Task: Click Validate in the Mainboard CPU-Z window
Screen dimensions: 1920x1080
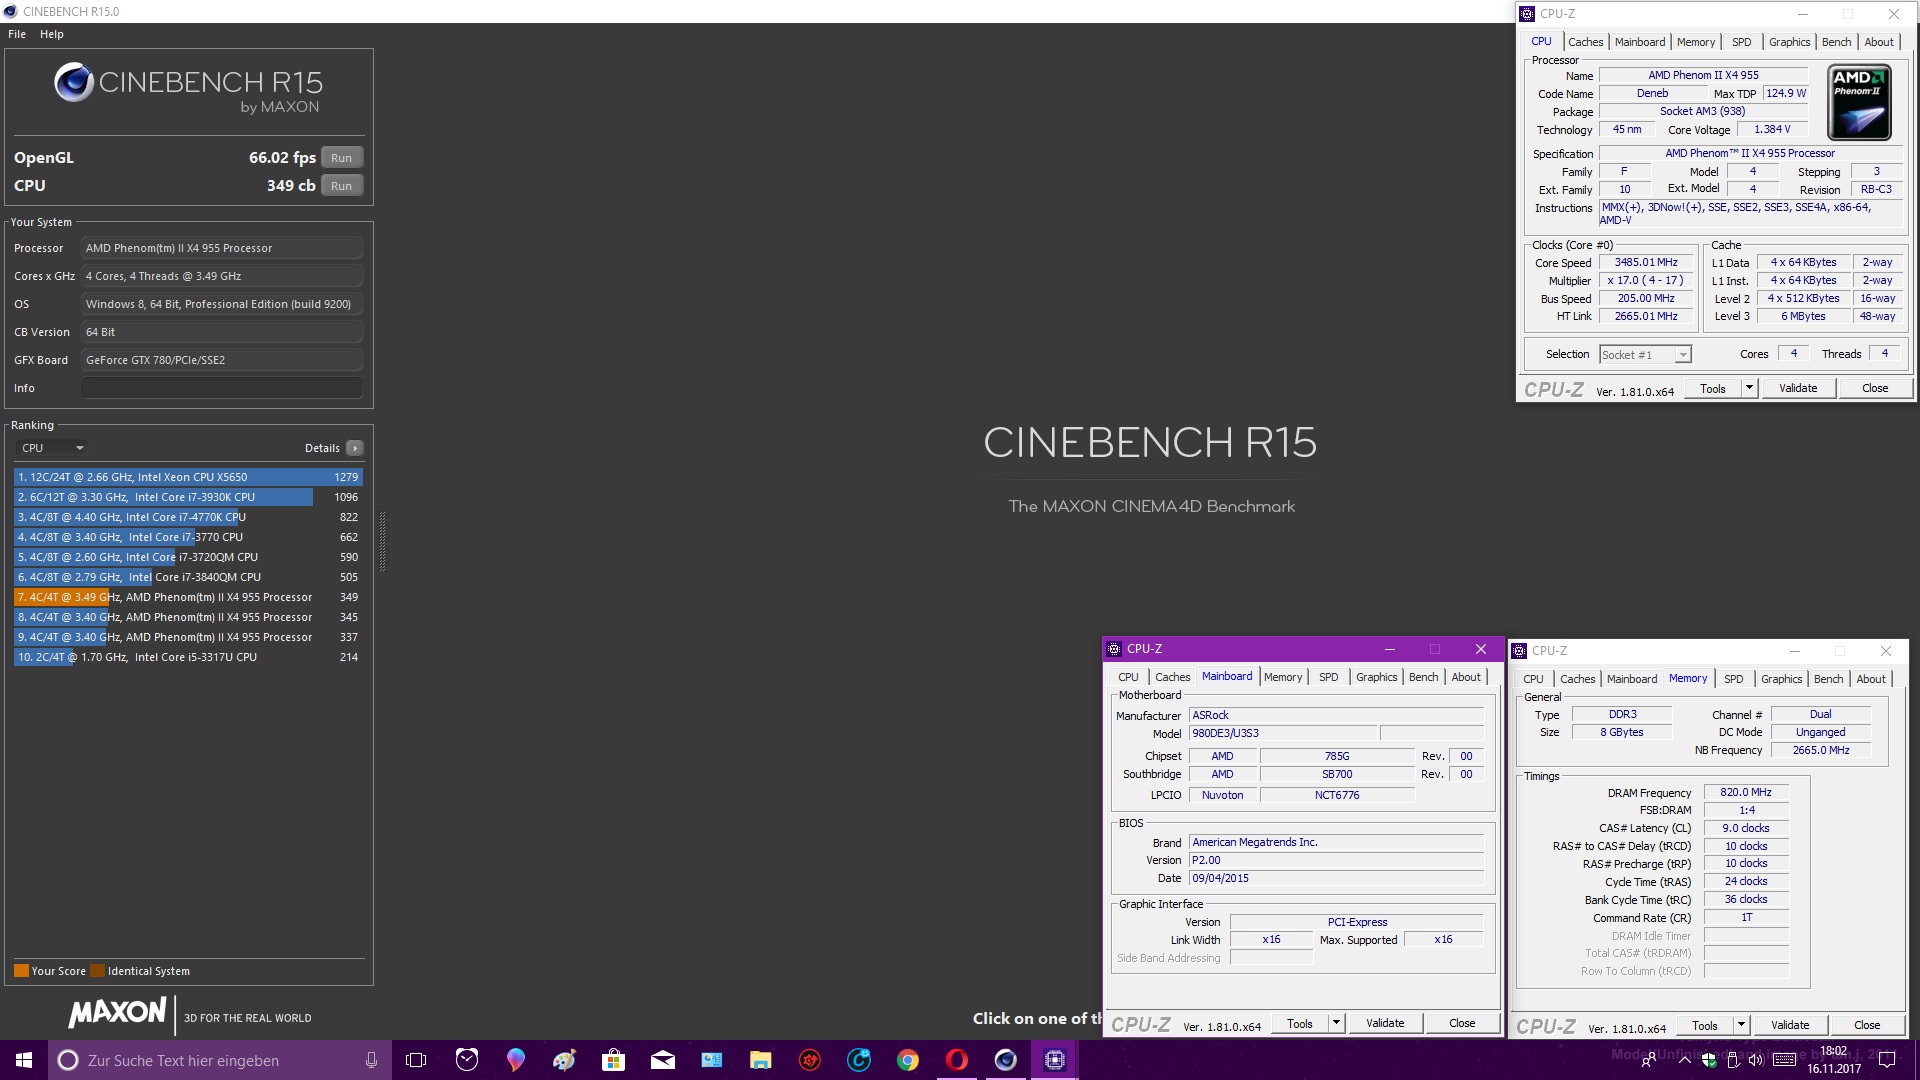Action: 1385,1023
